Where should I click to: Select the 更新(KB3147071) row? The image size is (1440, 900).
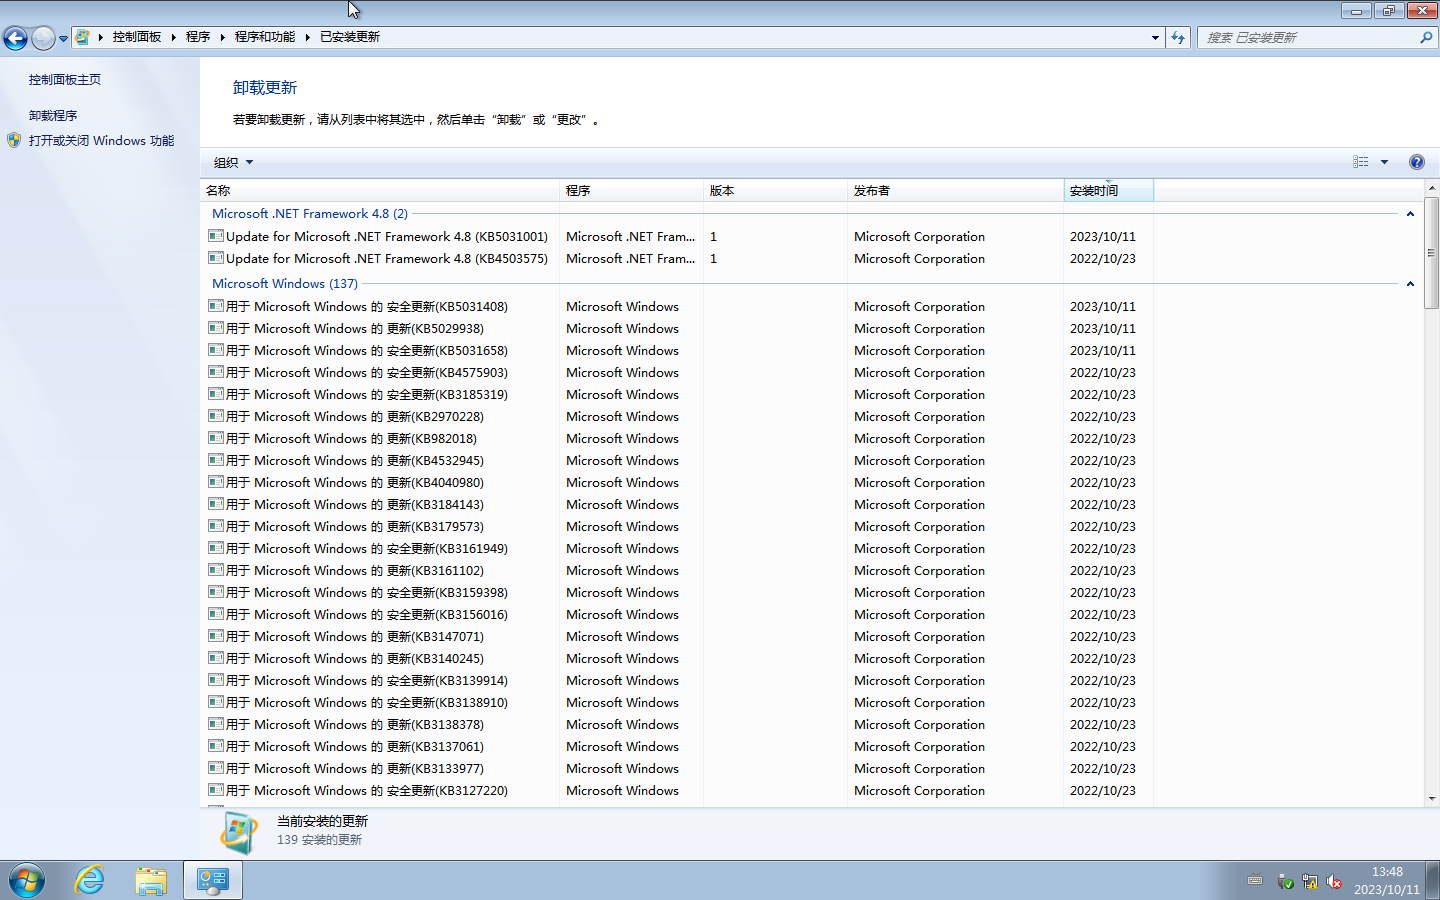(x=677, y=636)
